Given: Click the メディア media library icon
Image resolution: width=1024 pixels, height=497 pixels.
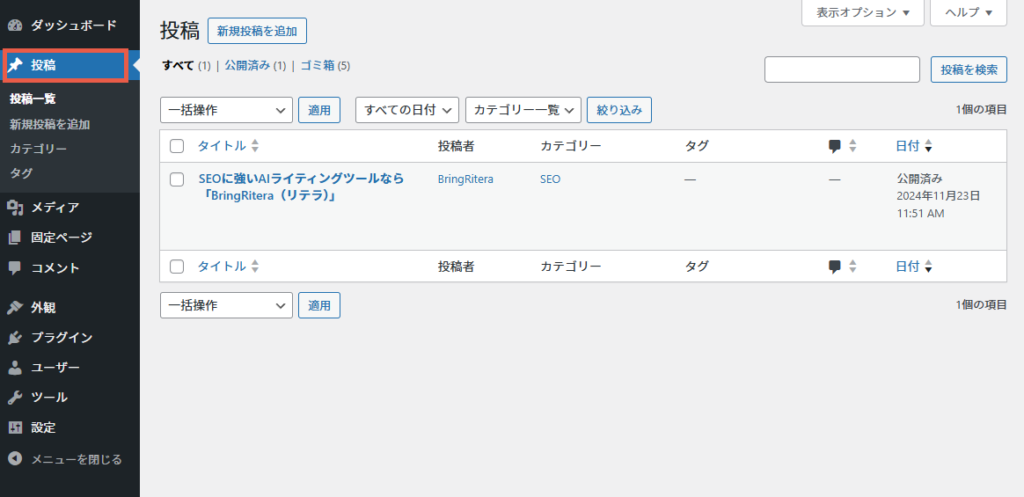Looking at the screenshot, I should (16, 208).
